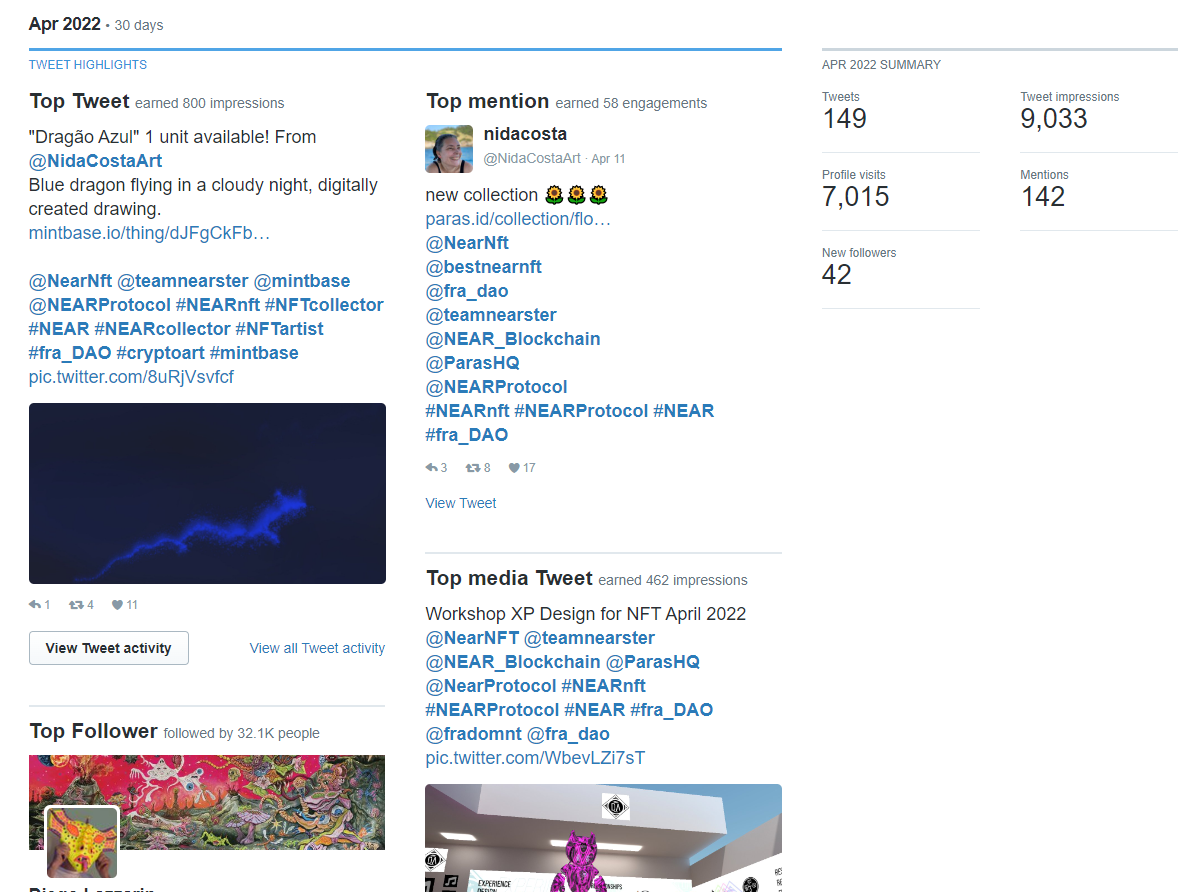Click retweet icon under Top Tweet image

click(76, 604)
